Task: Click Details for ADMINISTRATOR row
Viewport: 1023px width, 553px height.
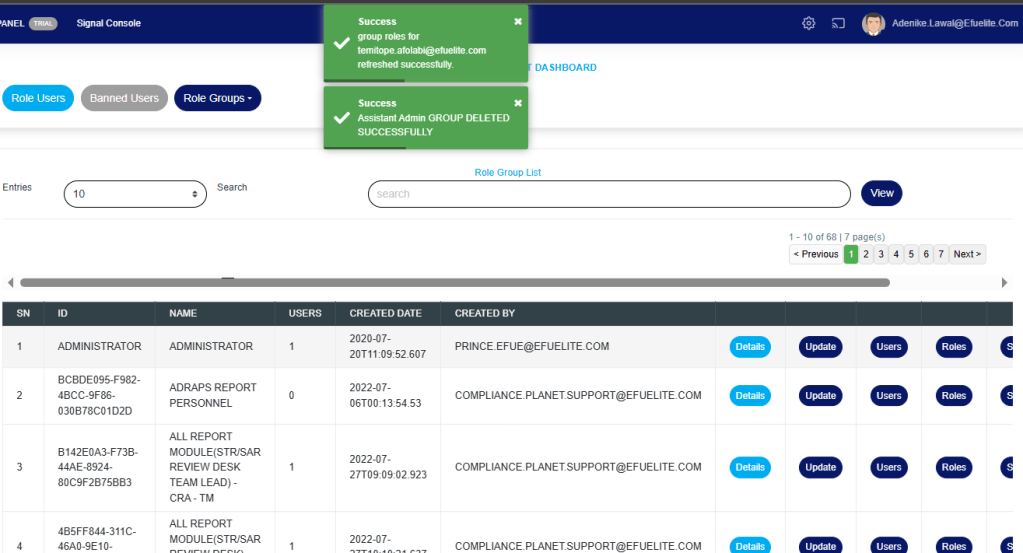Action: pyautogui.click(x=750, y=347)
